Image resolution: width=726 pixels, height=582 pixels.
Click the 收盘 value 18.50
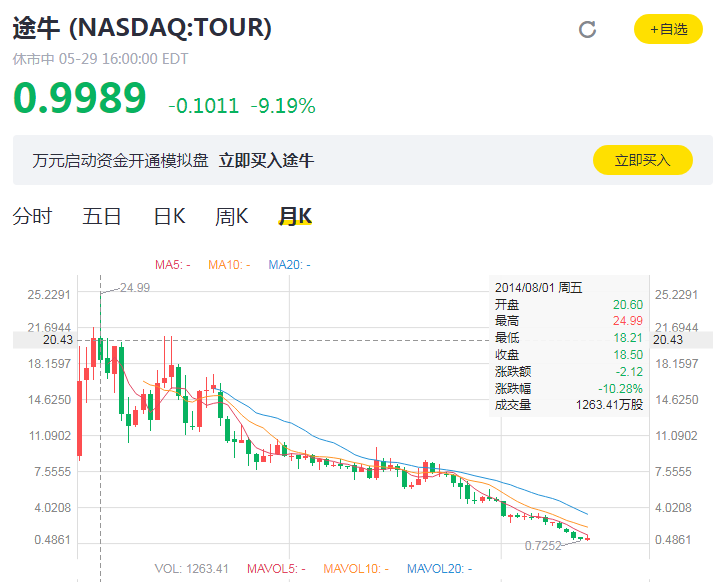coord(628,355)
